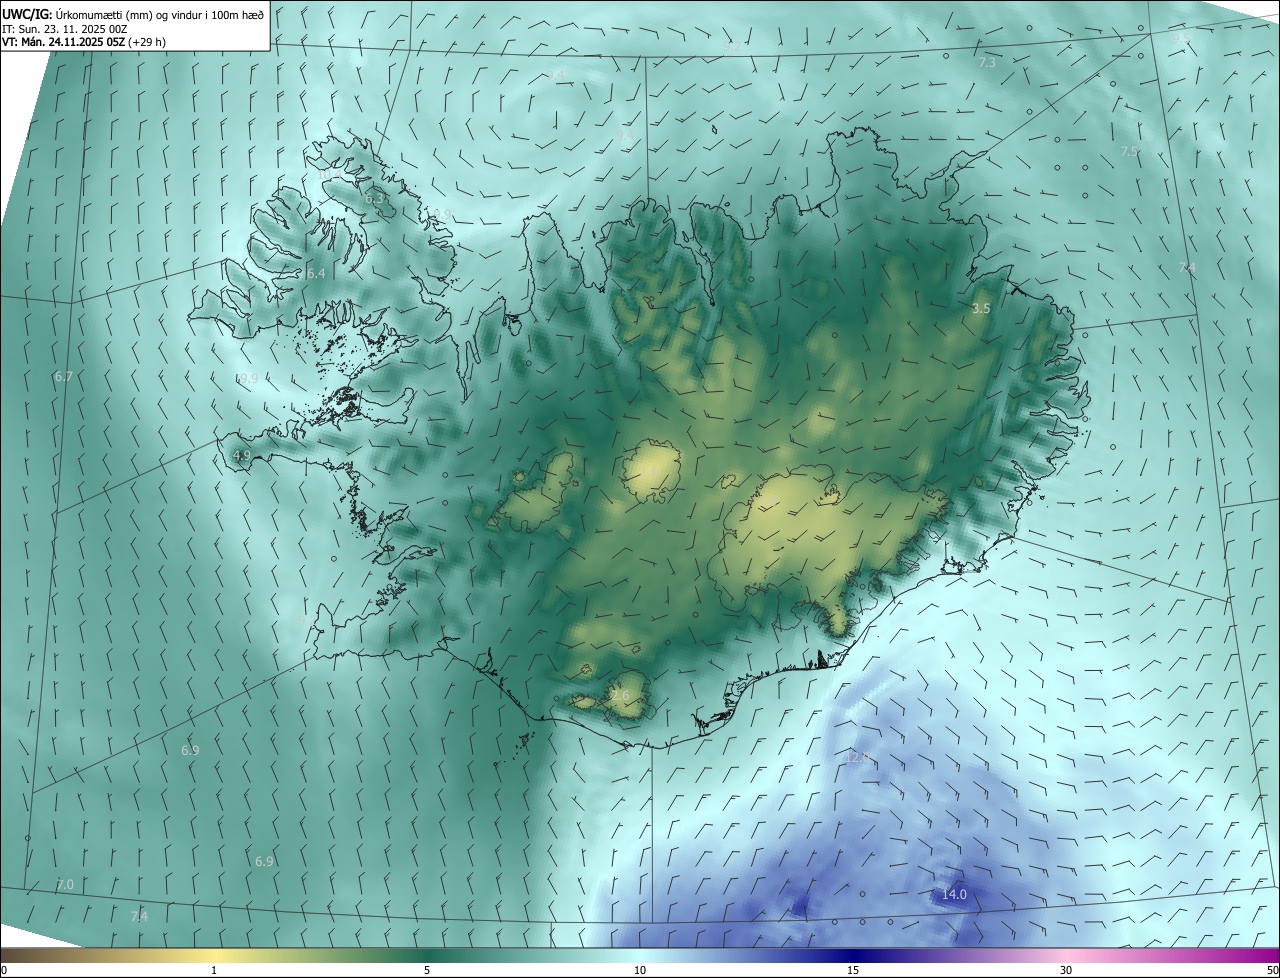
Task: Click the 7.5 value on the map
Action: coord(1129,151)
